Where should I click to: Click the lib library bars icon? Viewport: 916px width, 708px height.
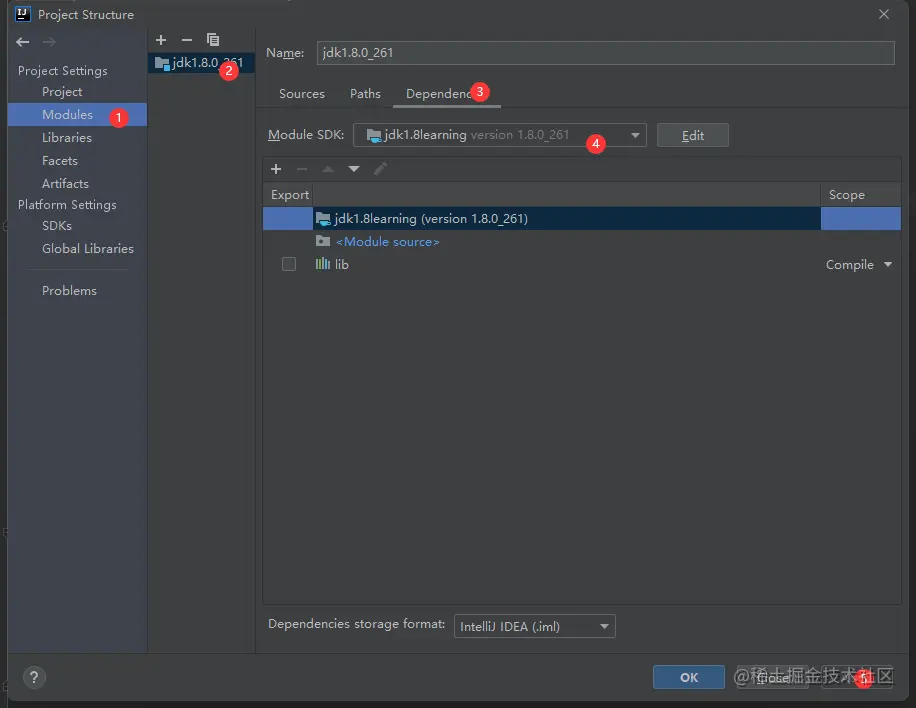click(322, 264)
